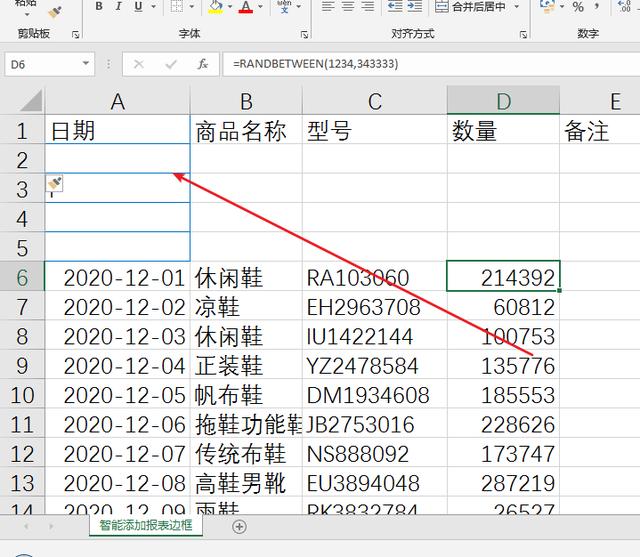
Task: Select row 6 header
Action: [x=22, y=277]
